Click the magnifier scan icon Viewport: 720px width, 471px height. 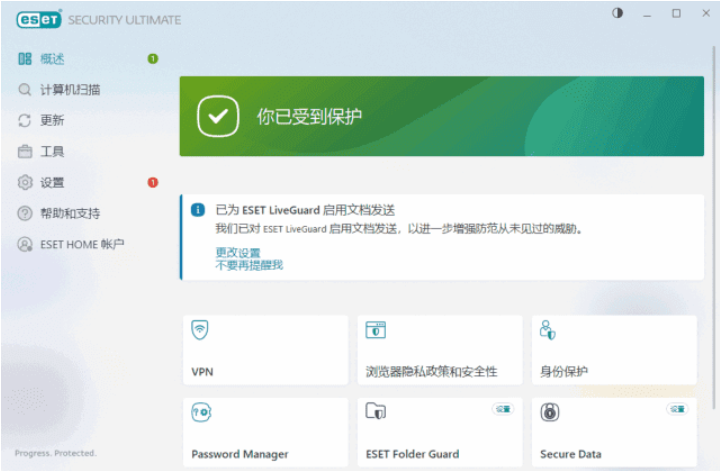tap(25, 90)
